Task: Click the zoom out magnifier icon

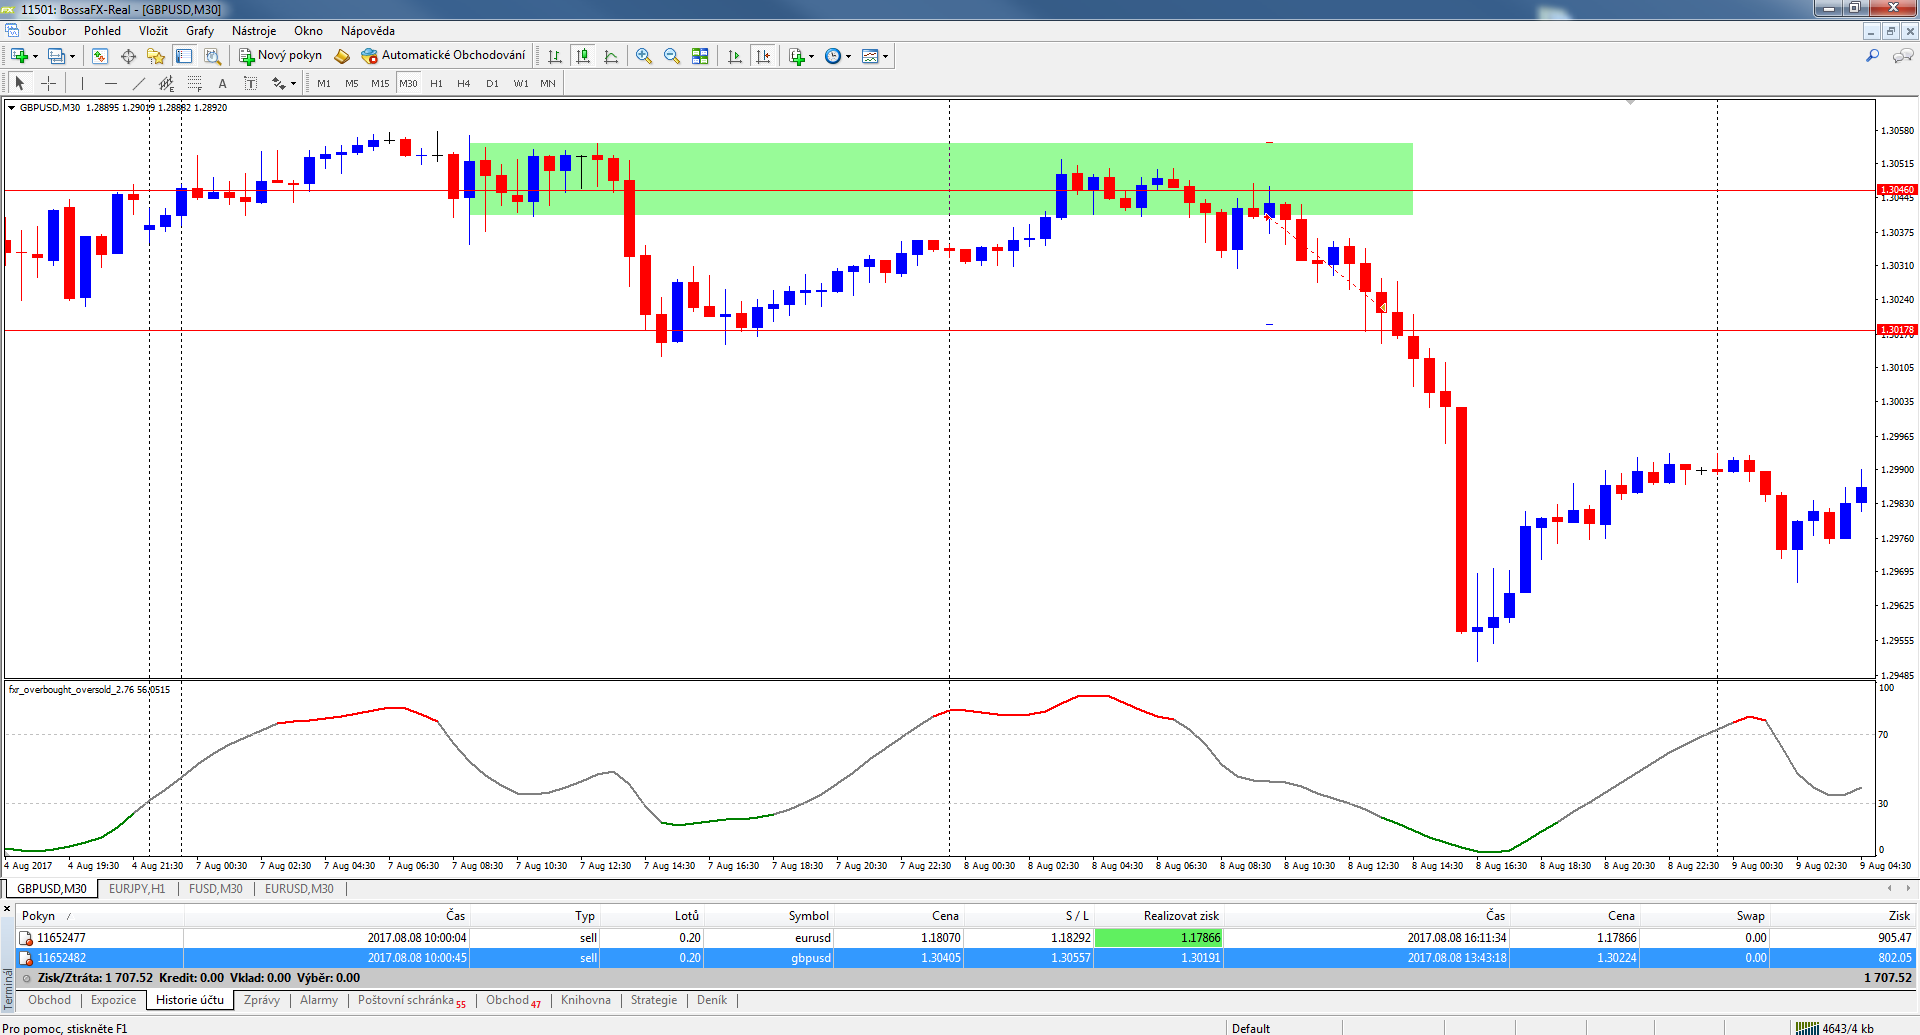Action: [x=672, y=56]
